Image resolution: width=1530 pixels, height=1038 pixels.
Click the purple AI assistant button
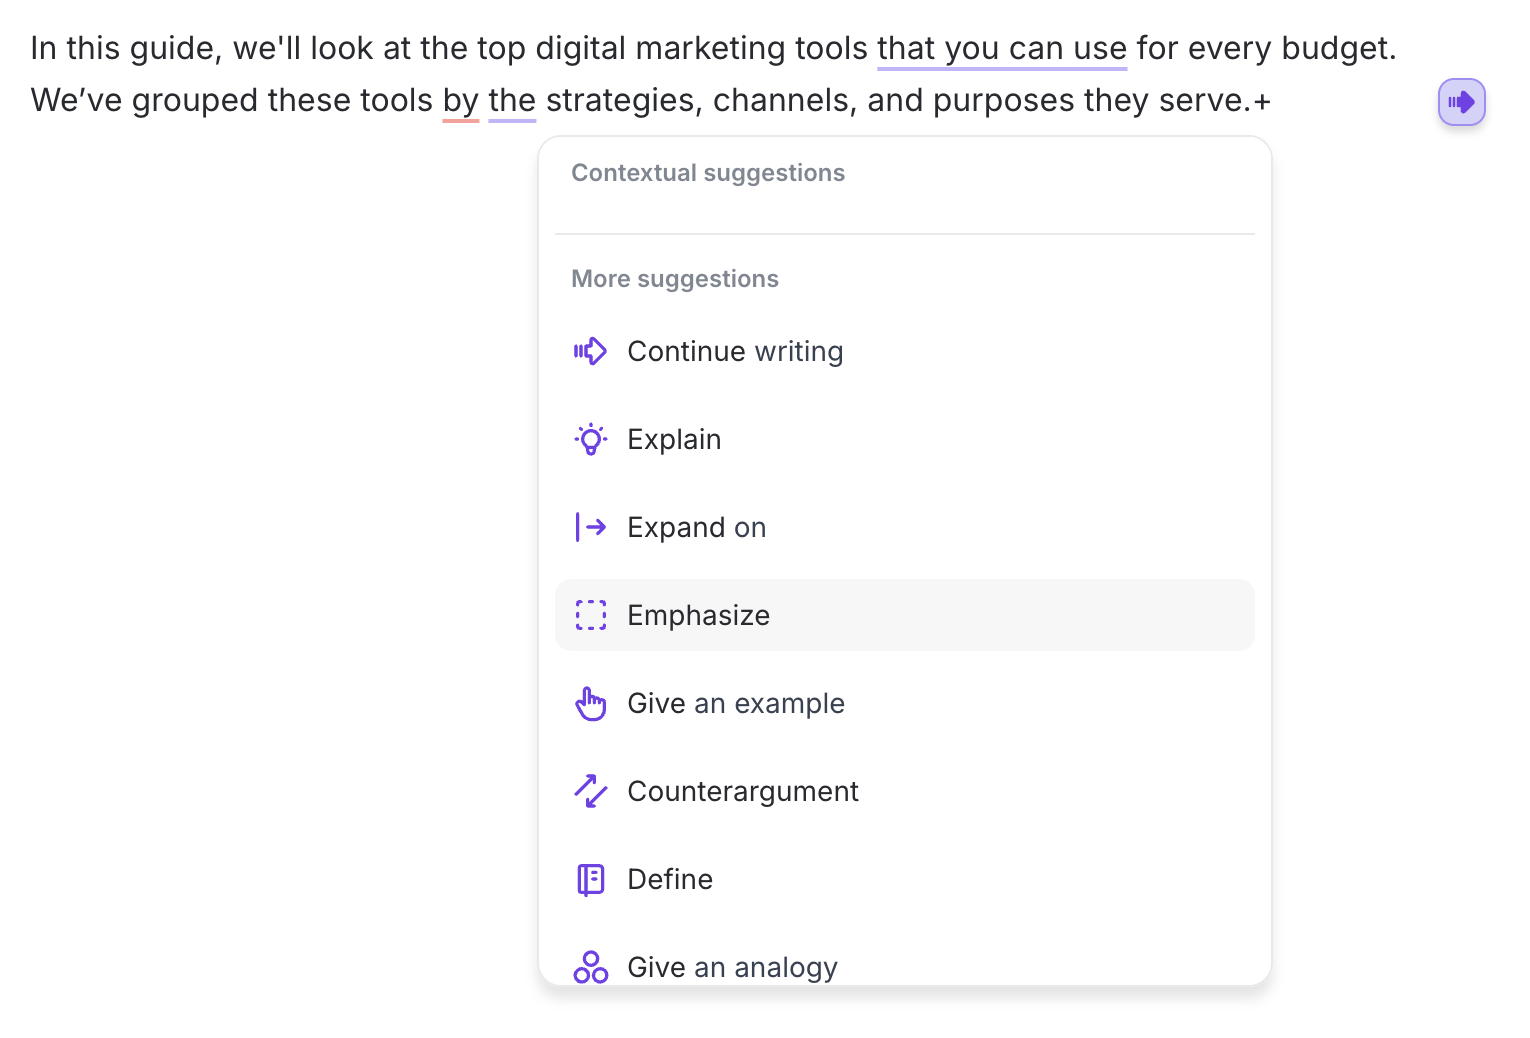[1461, 102]
